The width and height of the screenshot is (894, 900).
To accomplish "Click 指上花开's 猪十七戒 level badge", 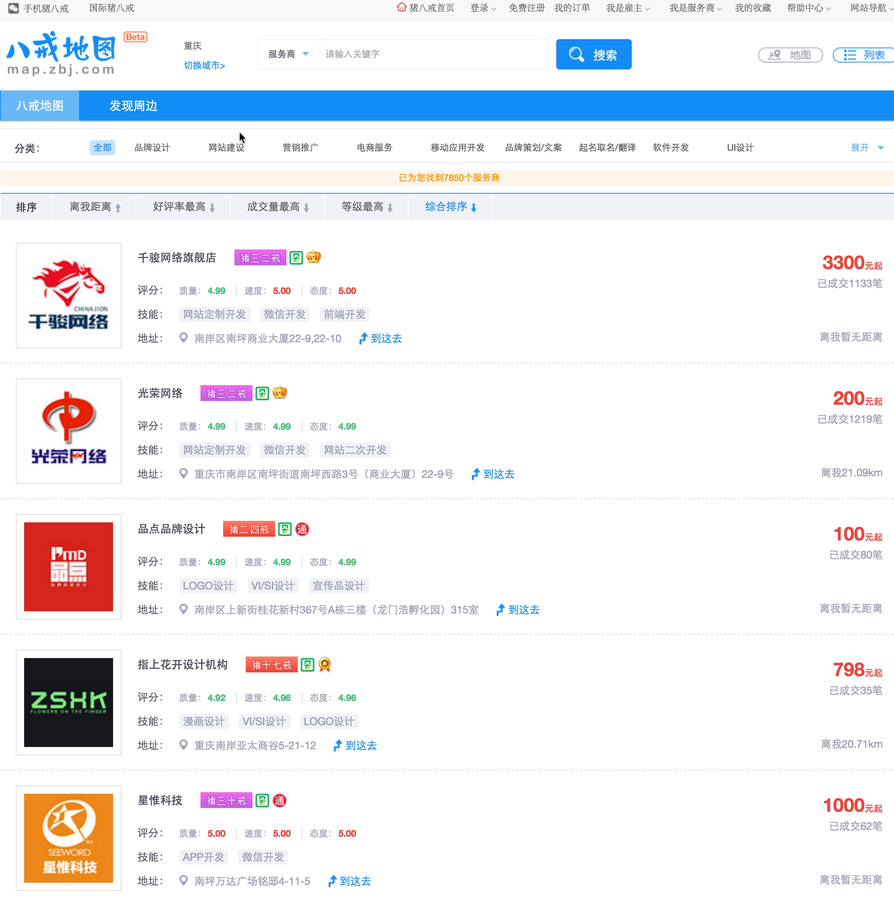I will coord(271,665).
